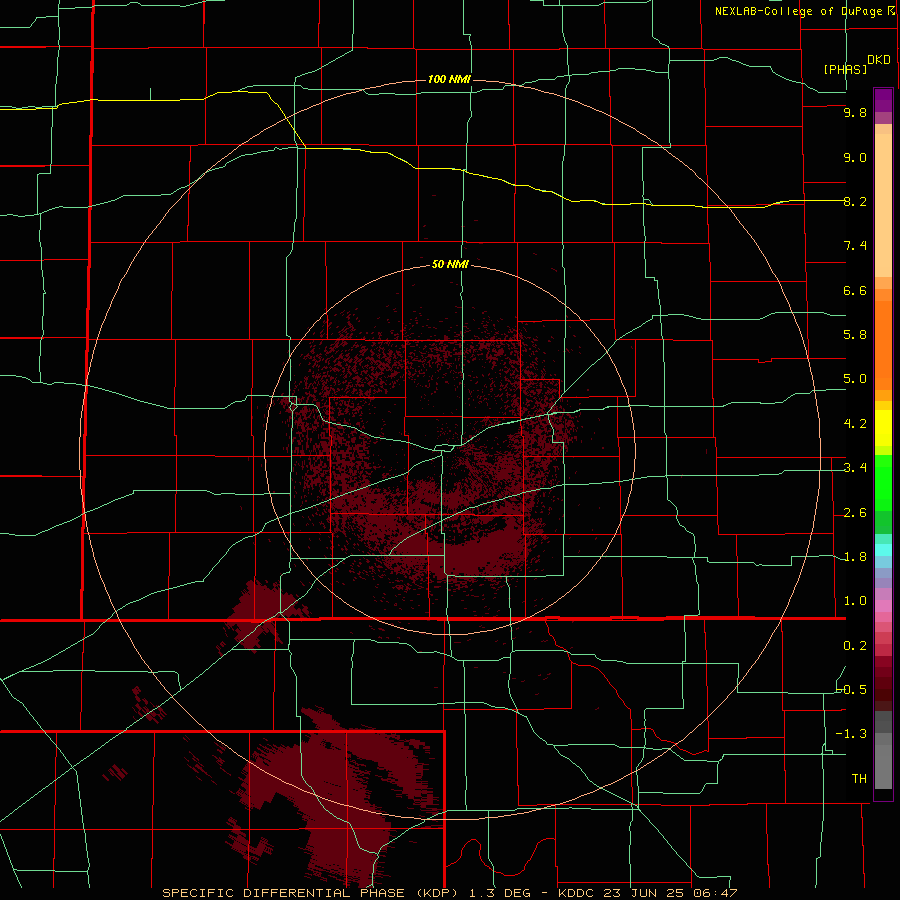Image resolution: width=900 pixels, height=900 pixels.
Task: Click the -0.5 scale value
Action: (852, 690)
